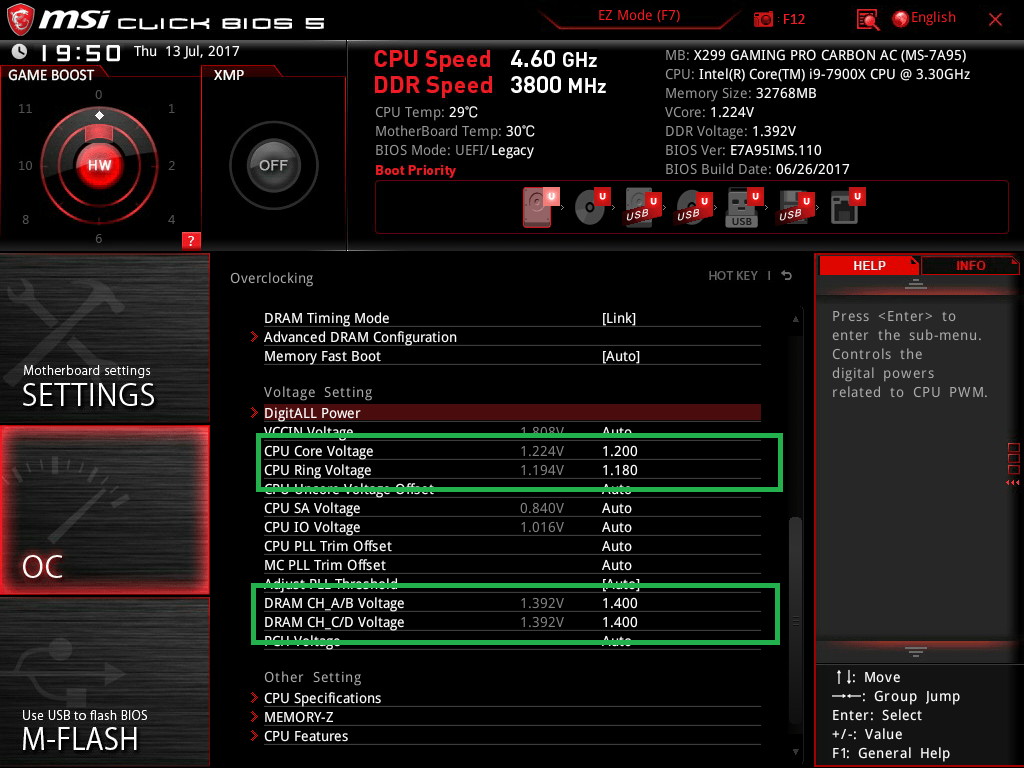This screenshot has width=1024, height=768.
Task: Click the clock icon beside the time
Action: [x=20, y=51]
